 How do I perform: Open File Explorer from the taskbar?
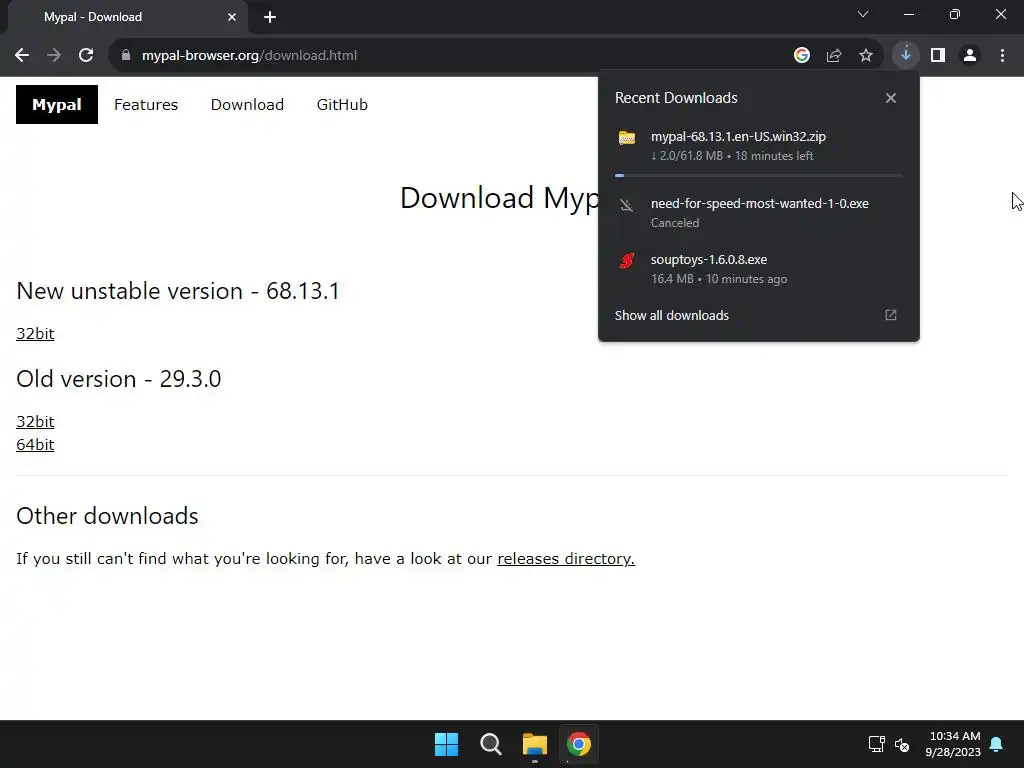(x=535, y=744)
